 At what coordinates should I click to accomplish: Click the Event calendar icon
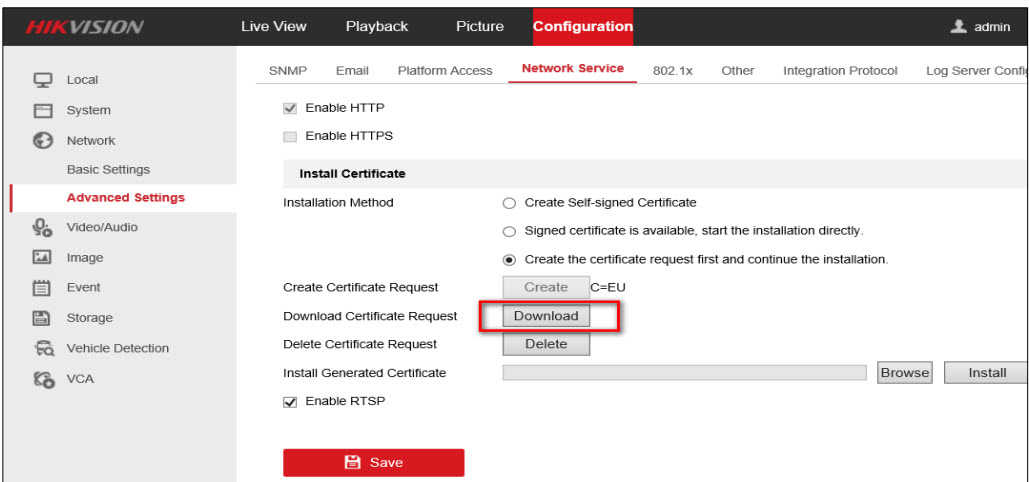43,288
